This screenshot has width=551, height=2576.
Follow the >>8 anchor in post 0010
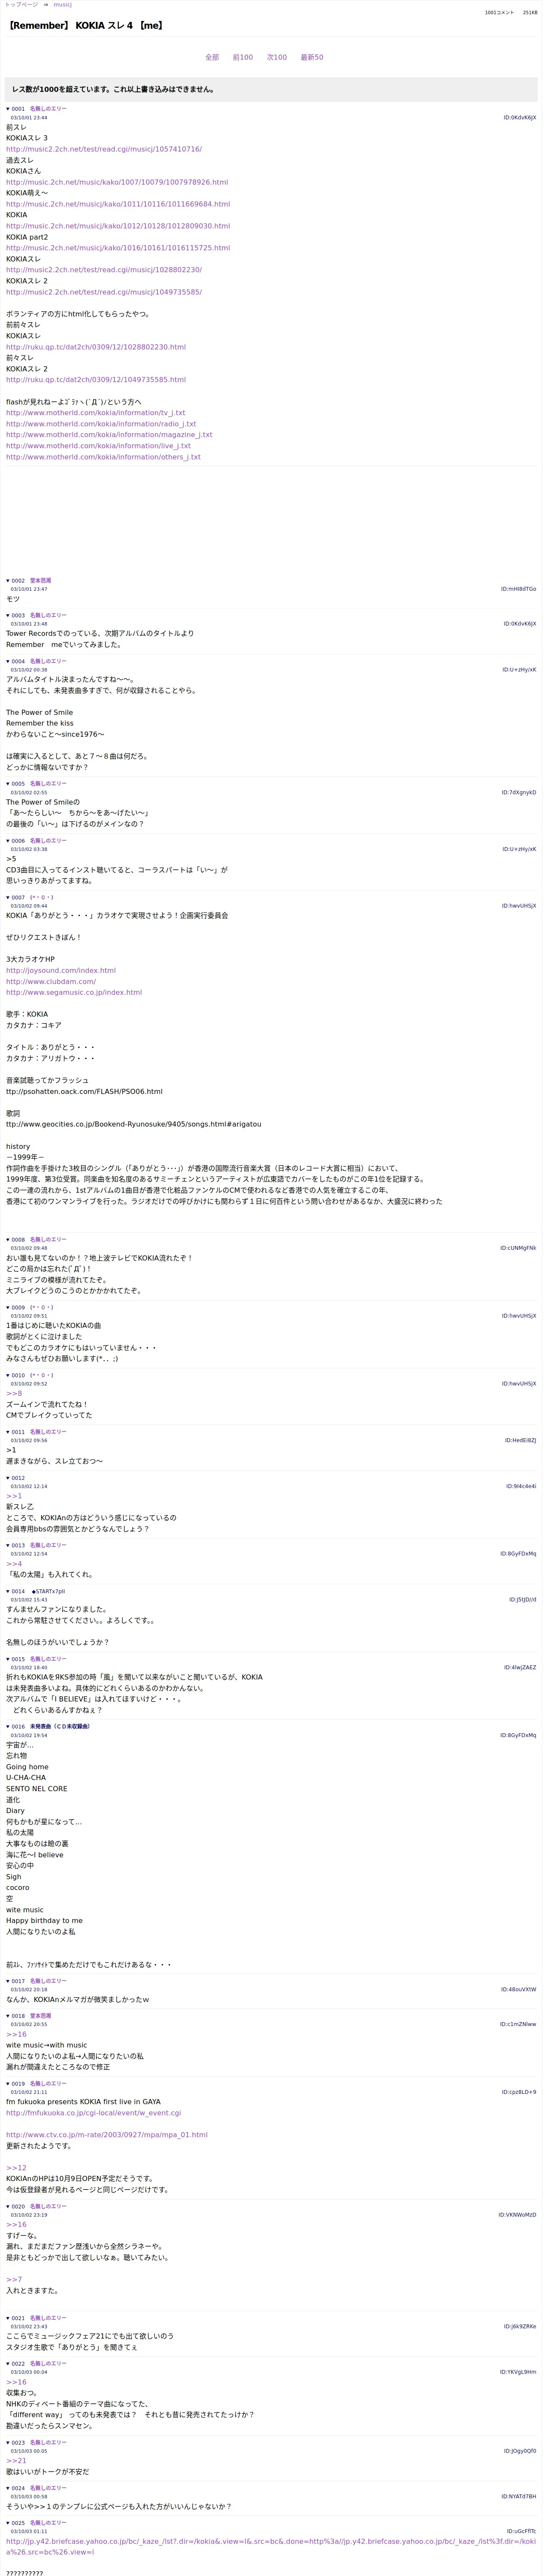tap(14, 1393)
